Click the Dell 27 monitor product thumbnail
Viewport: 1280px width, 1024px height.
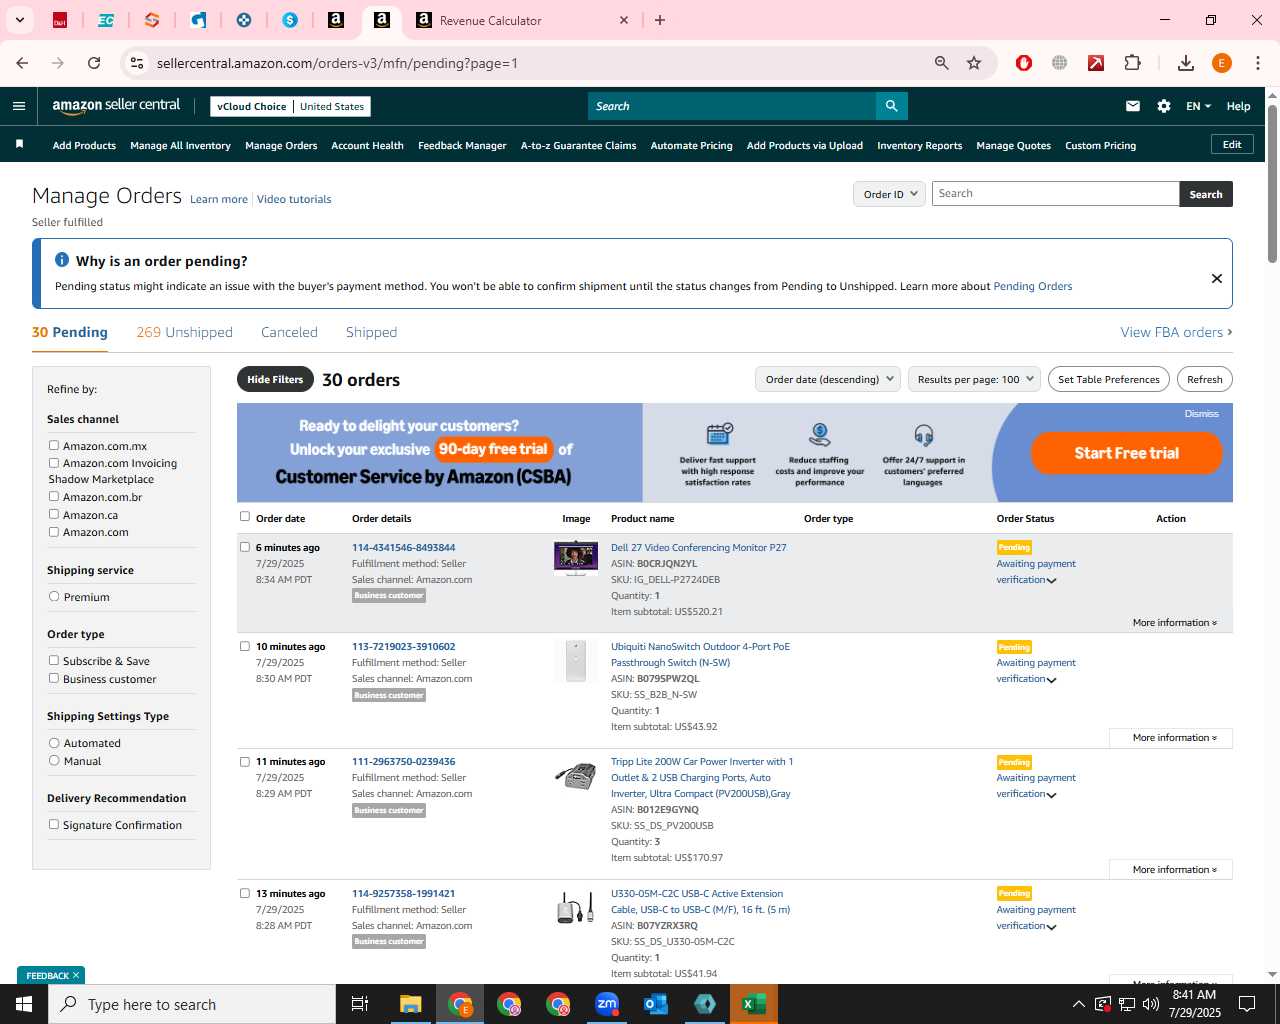[576, 558]
